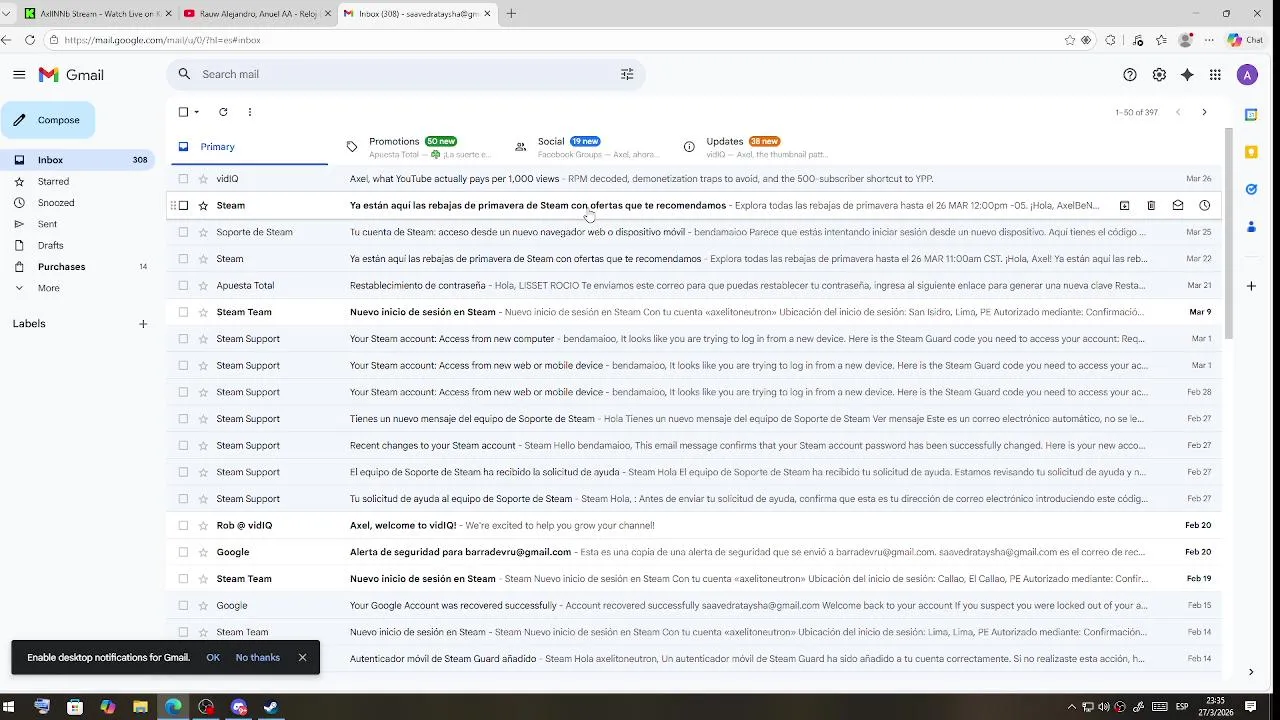Snooze the hovered Steam email
Image resolution: width=1280 pixels, height=720 pixels.
(1205, 205)
